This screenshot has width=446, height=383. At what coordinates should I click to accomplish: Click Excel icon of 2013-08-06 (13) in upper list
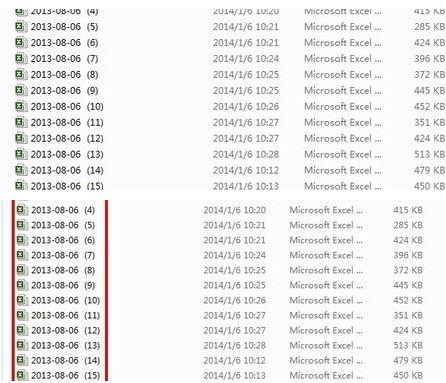(21, 154)
